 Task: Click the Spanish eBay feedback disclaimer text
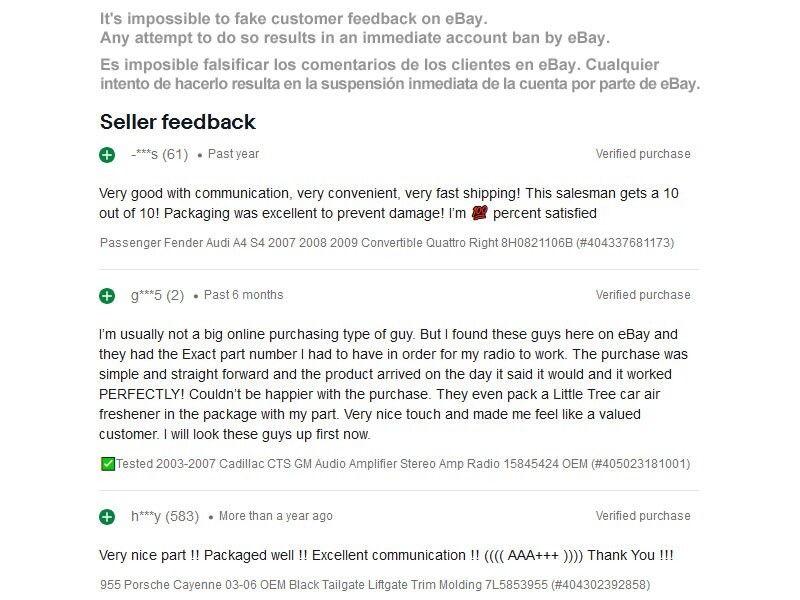click(x=400, y=74)
